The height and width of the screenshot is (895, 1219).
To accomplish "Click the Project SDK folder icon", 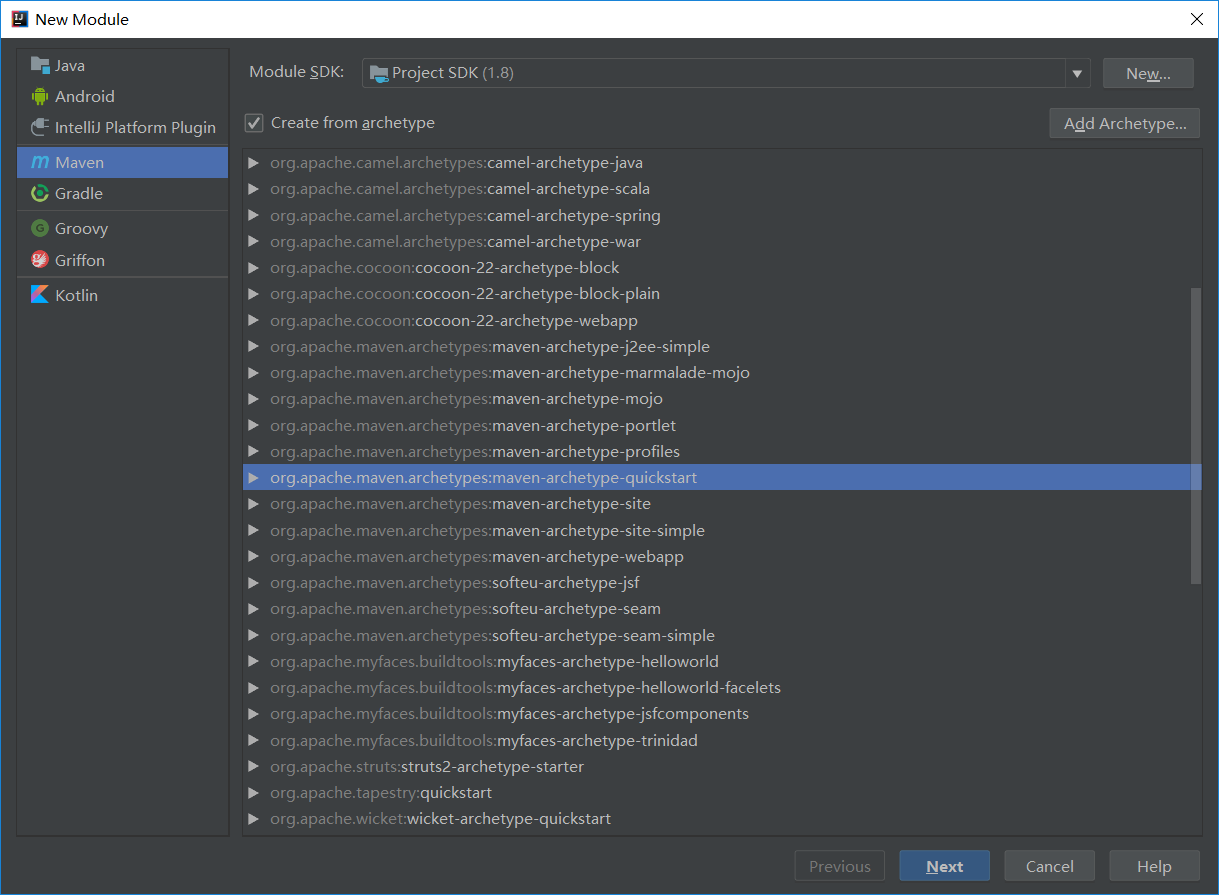I will [x=379, y=73].
